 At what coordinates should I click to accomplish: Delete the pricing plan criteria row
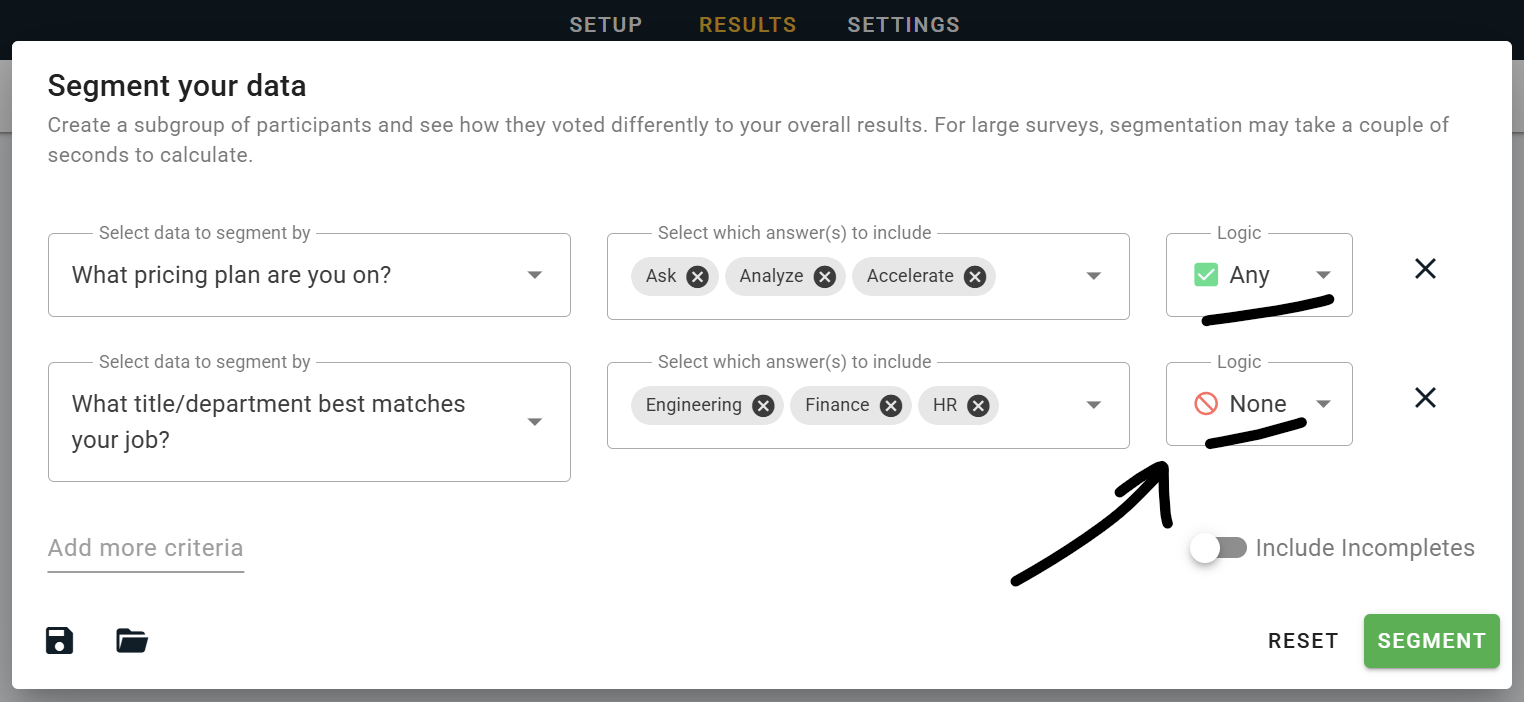1425,269
